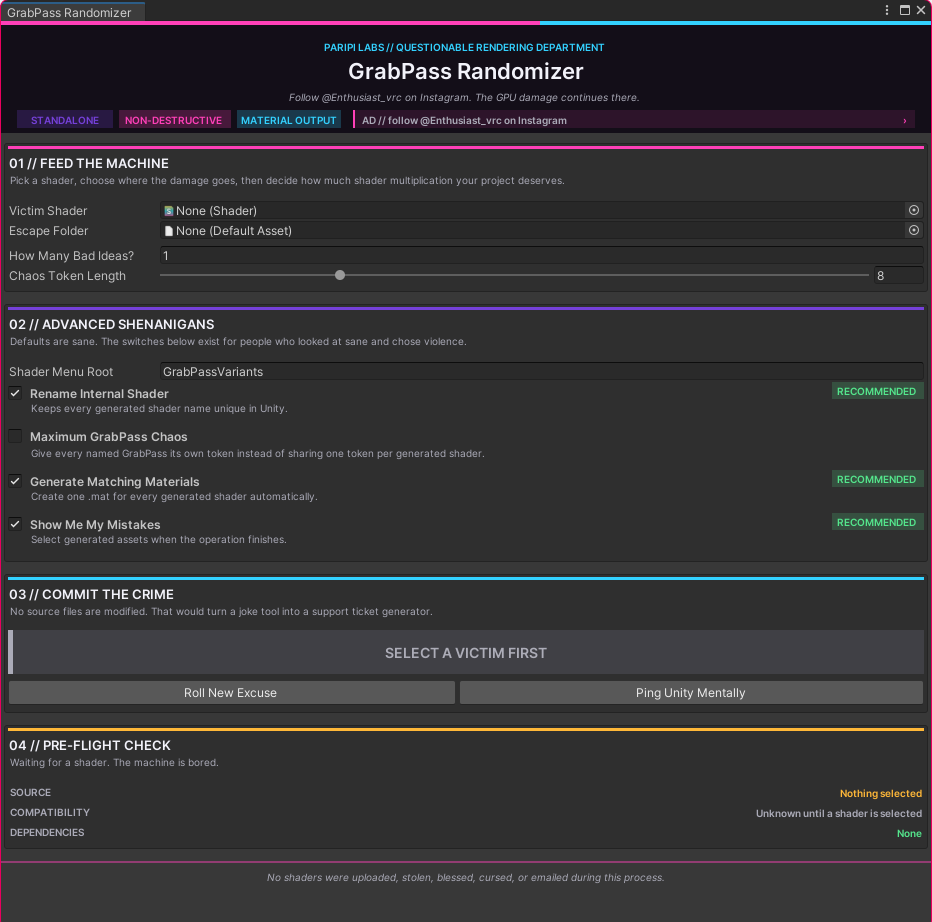Click the '04 // PRE-FLIGHT CHECK' heading
Screen dimensions: 932x922
pos(90,745)
